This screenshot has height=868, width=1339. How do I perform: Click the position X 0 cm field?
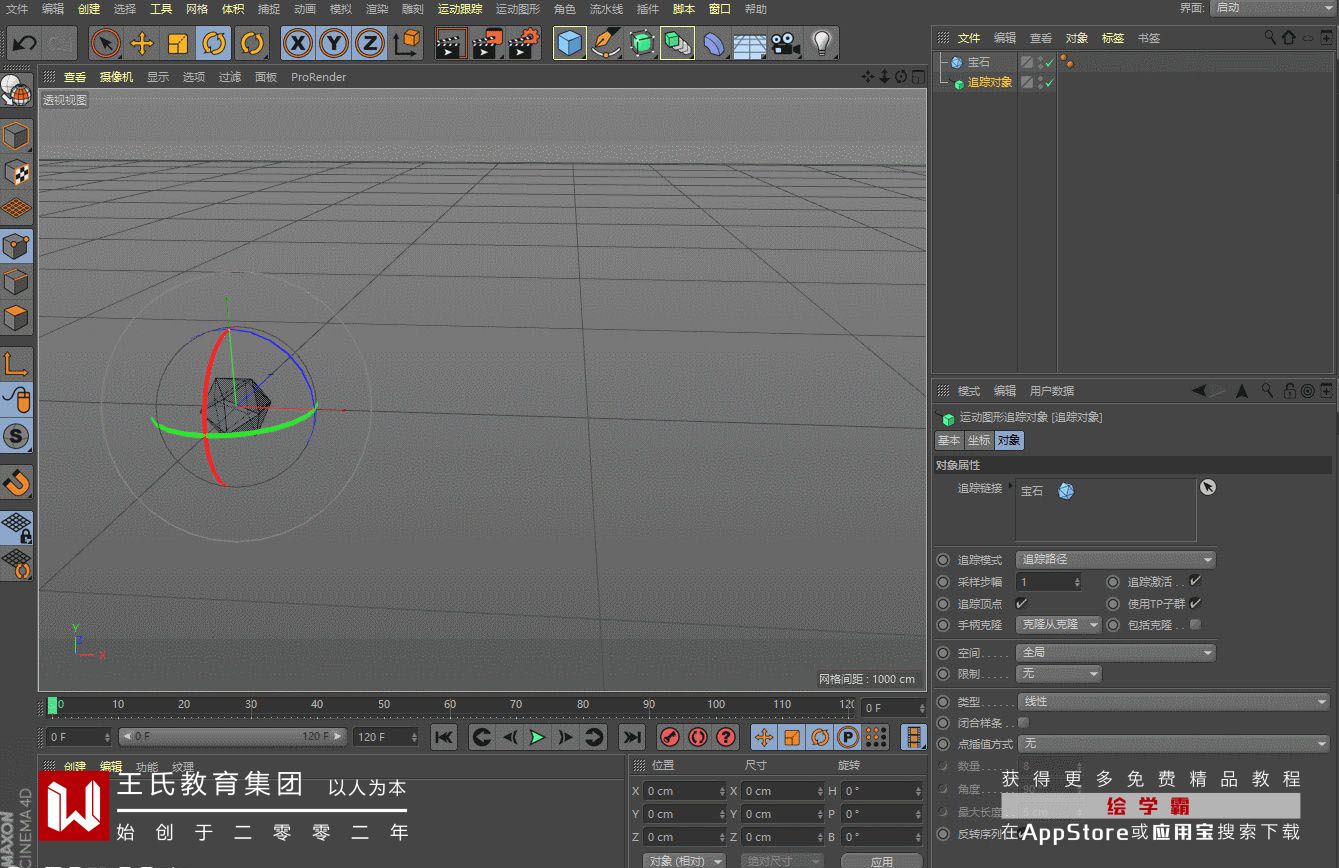(x=684, y=791)
